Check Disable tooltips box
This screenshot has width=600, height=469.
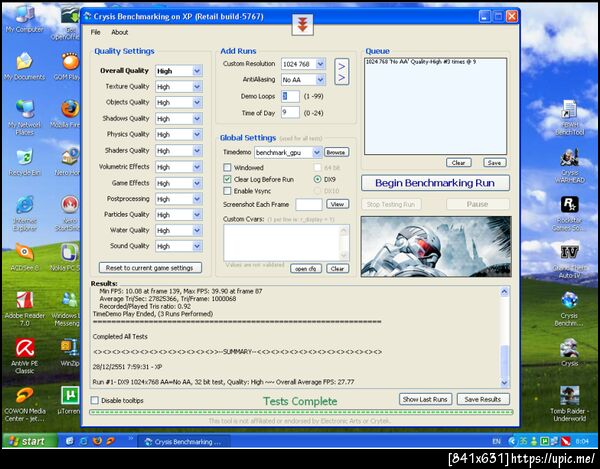[x=95, y=401]
